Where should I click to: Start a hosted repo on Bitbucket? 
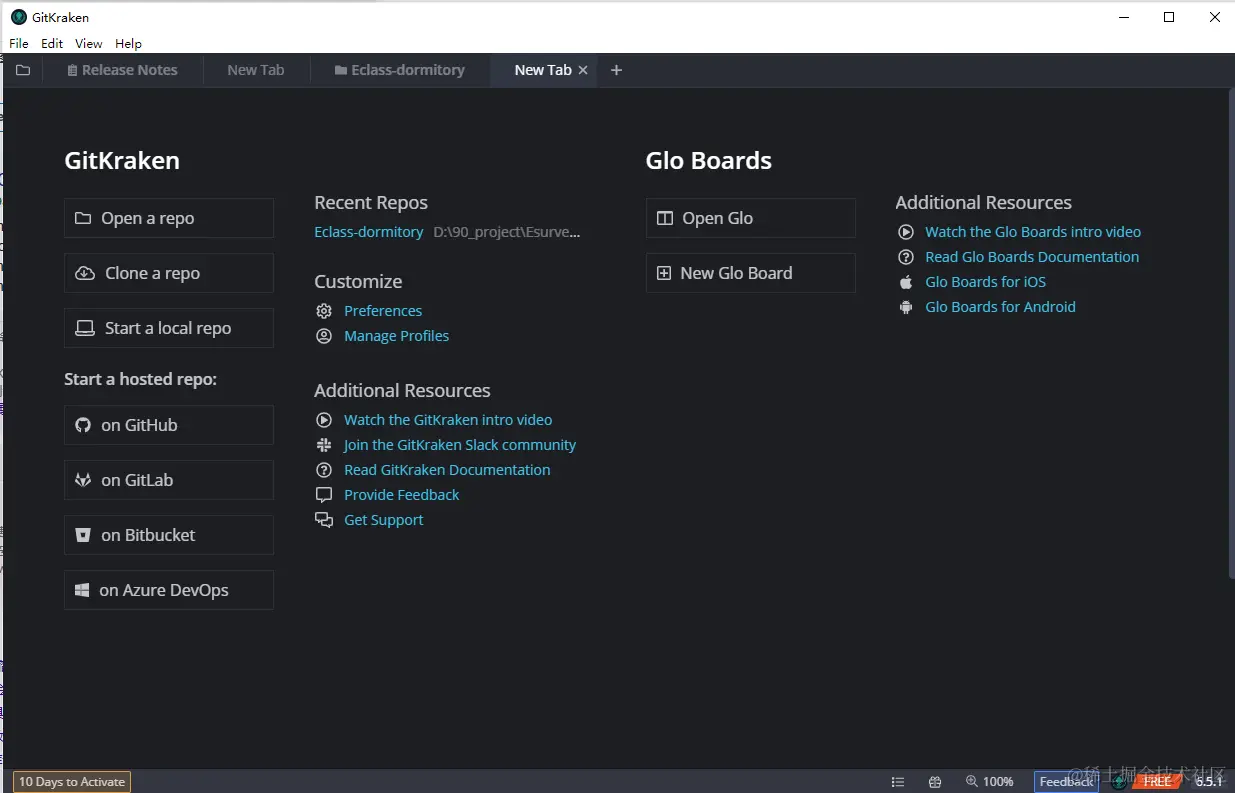click(169, 535)
